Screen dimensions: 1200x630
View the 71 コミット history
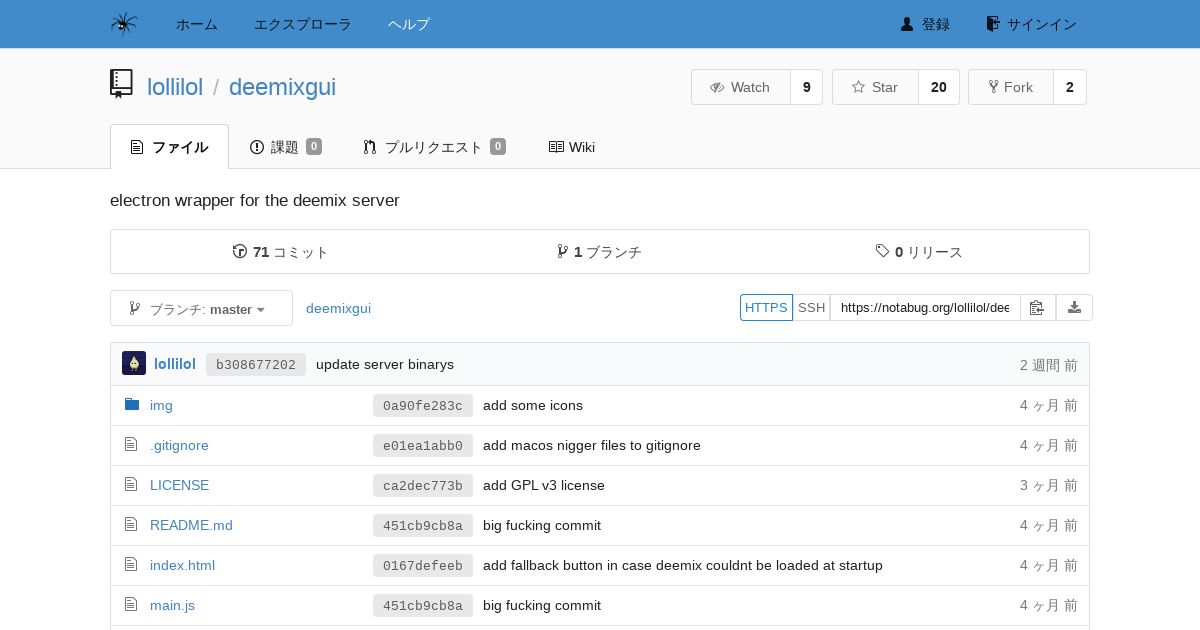tap(280, 252)
